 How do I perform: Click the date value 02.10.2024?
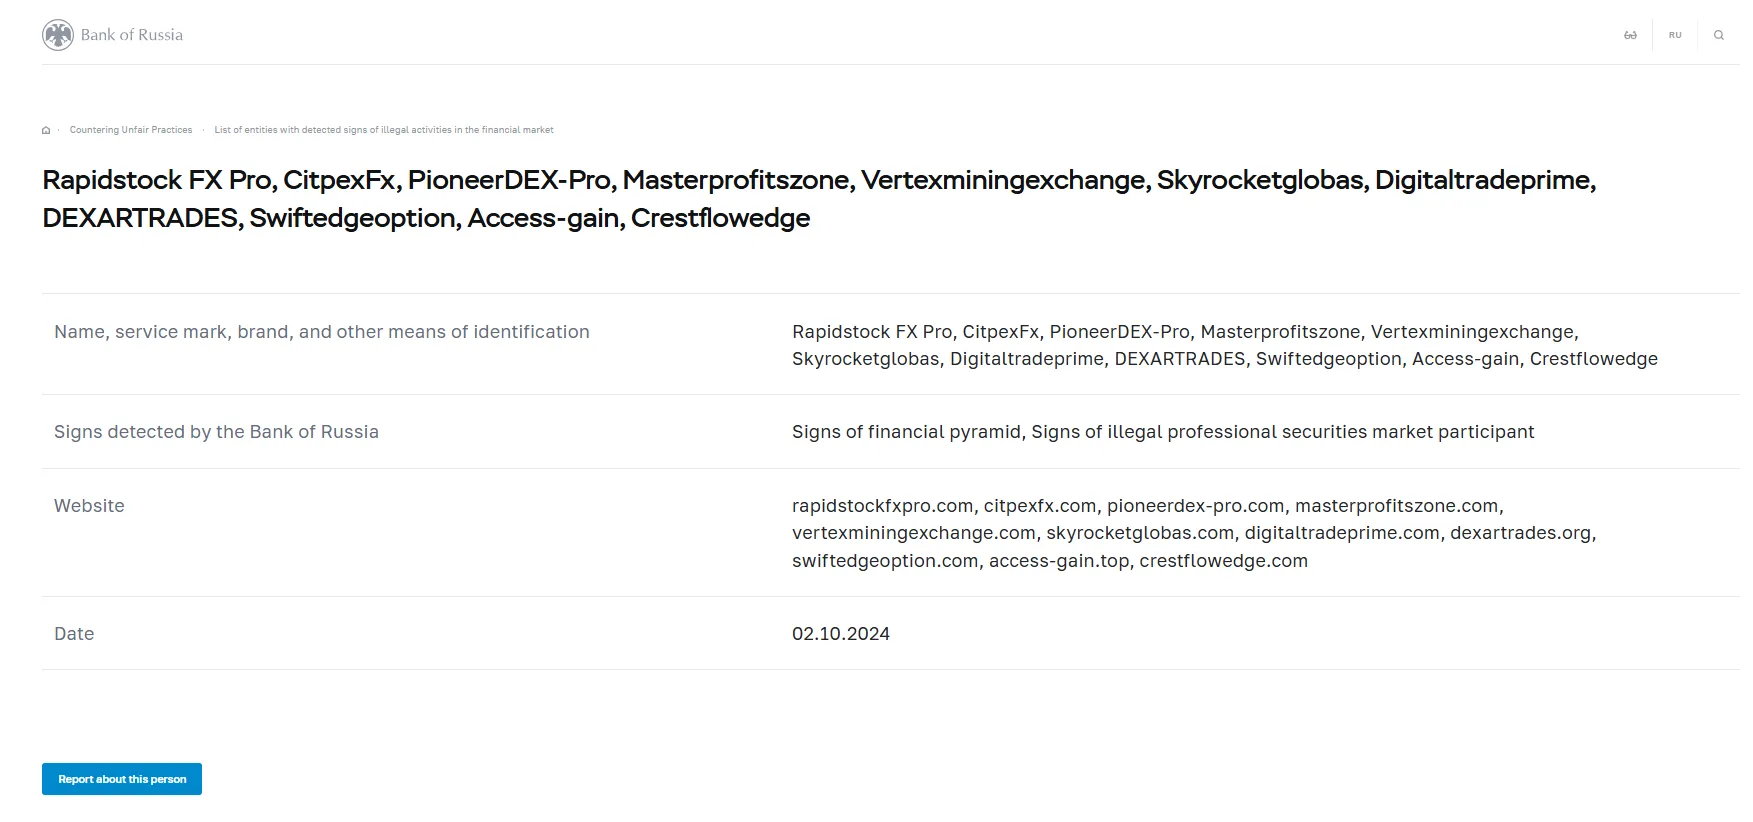pyautogui.click(x=841, y=634)
